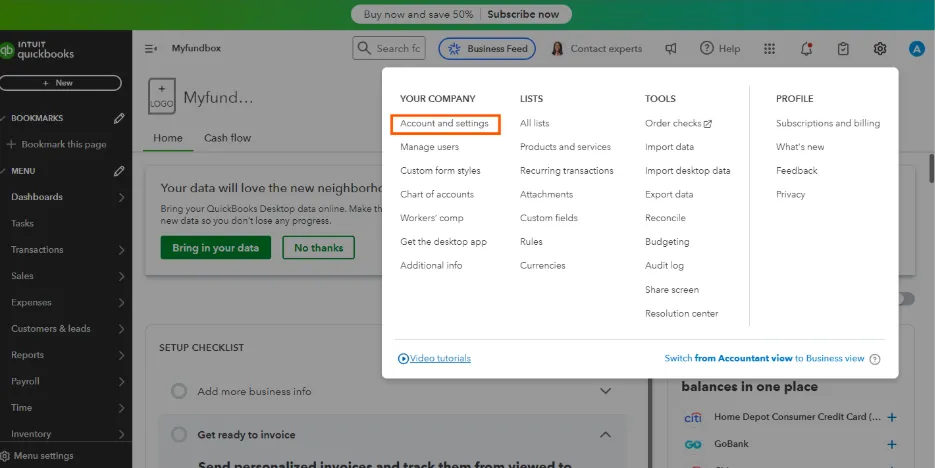Click the page vertical scrollbar
936x468 pixels.
[931, 168]
